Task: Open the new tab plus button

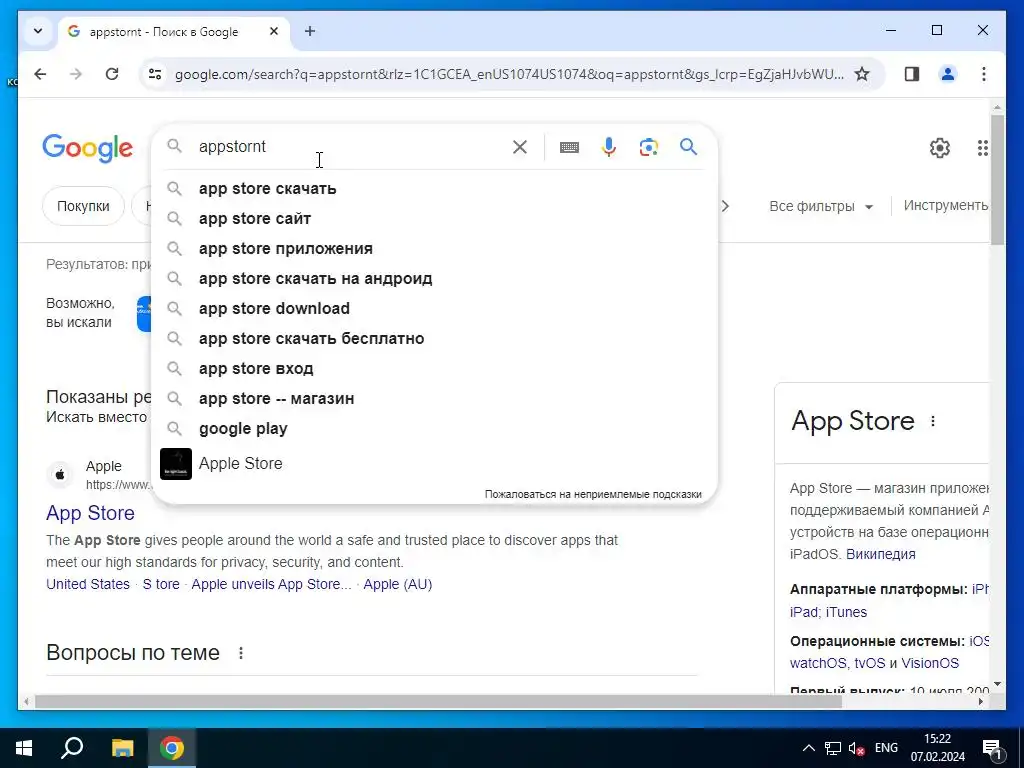Action: pos(310,31)
